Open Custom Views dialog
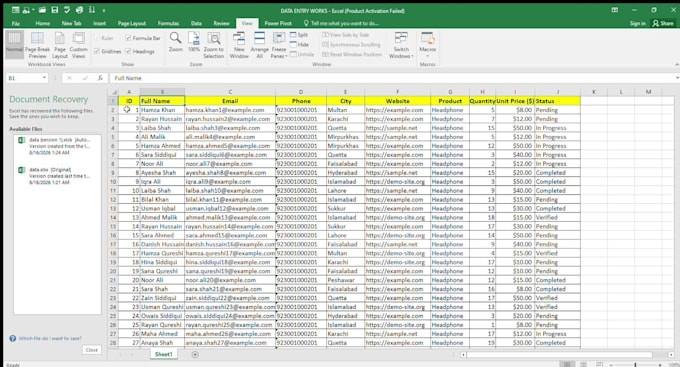680x367 pixels. tap(78, 46)
